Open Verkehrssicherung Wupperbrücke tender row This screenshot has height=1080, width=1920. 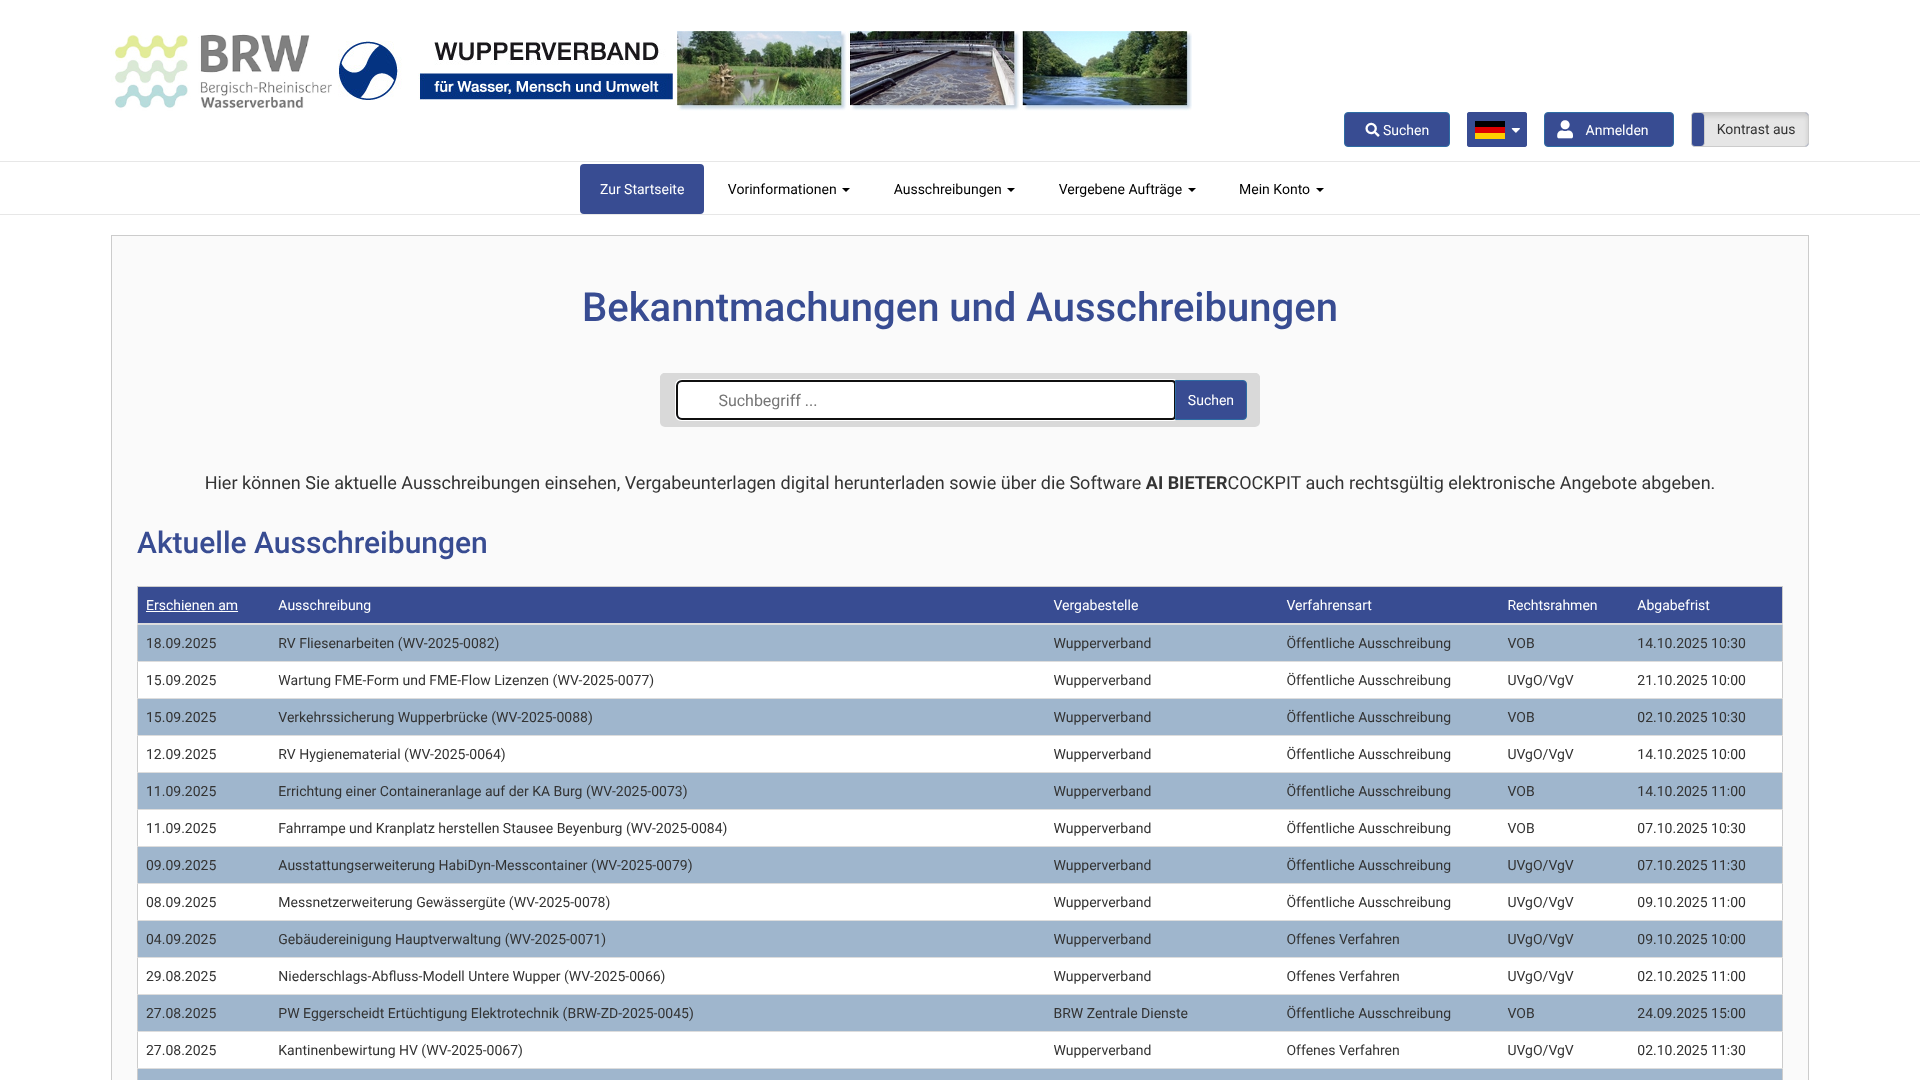(435, 717)
